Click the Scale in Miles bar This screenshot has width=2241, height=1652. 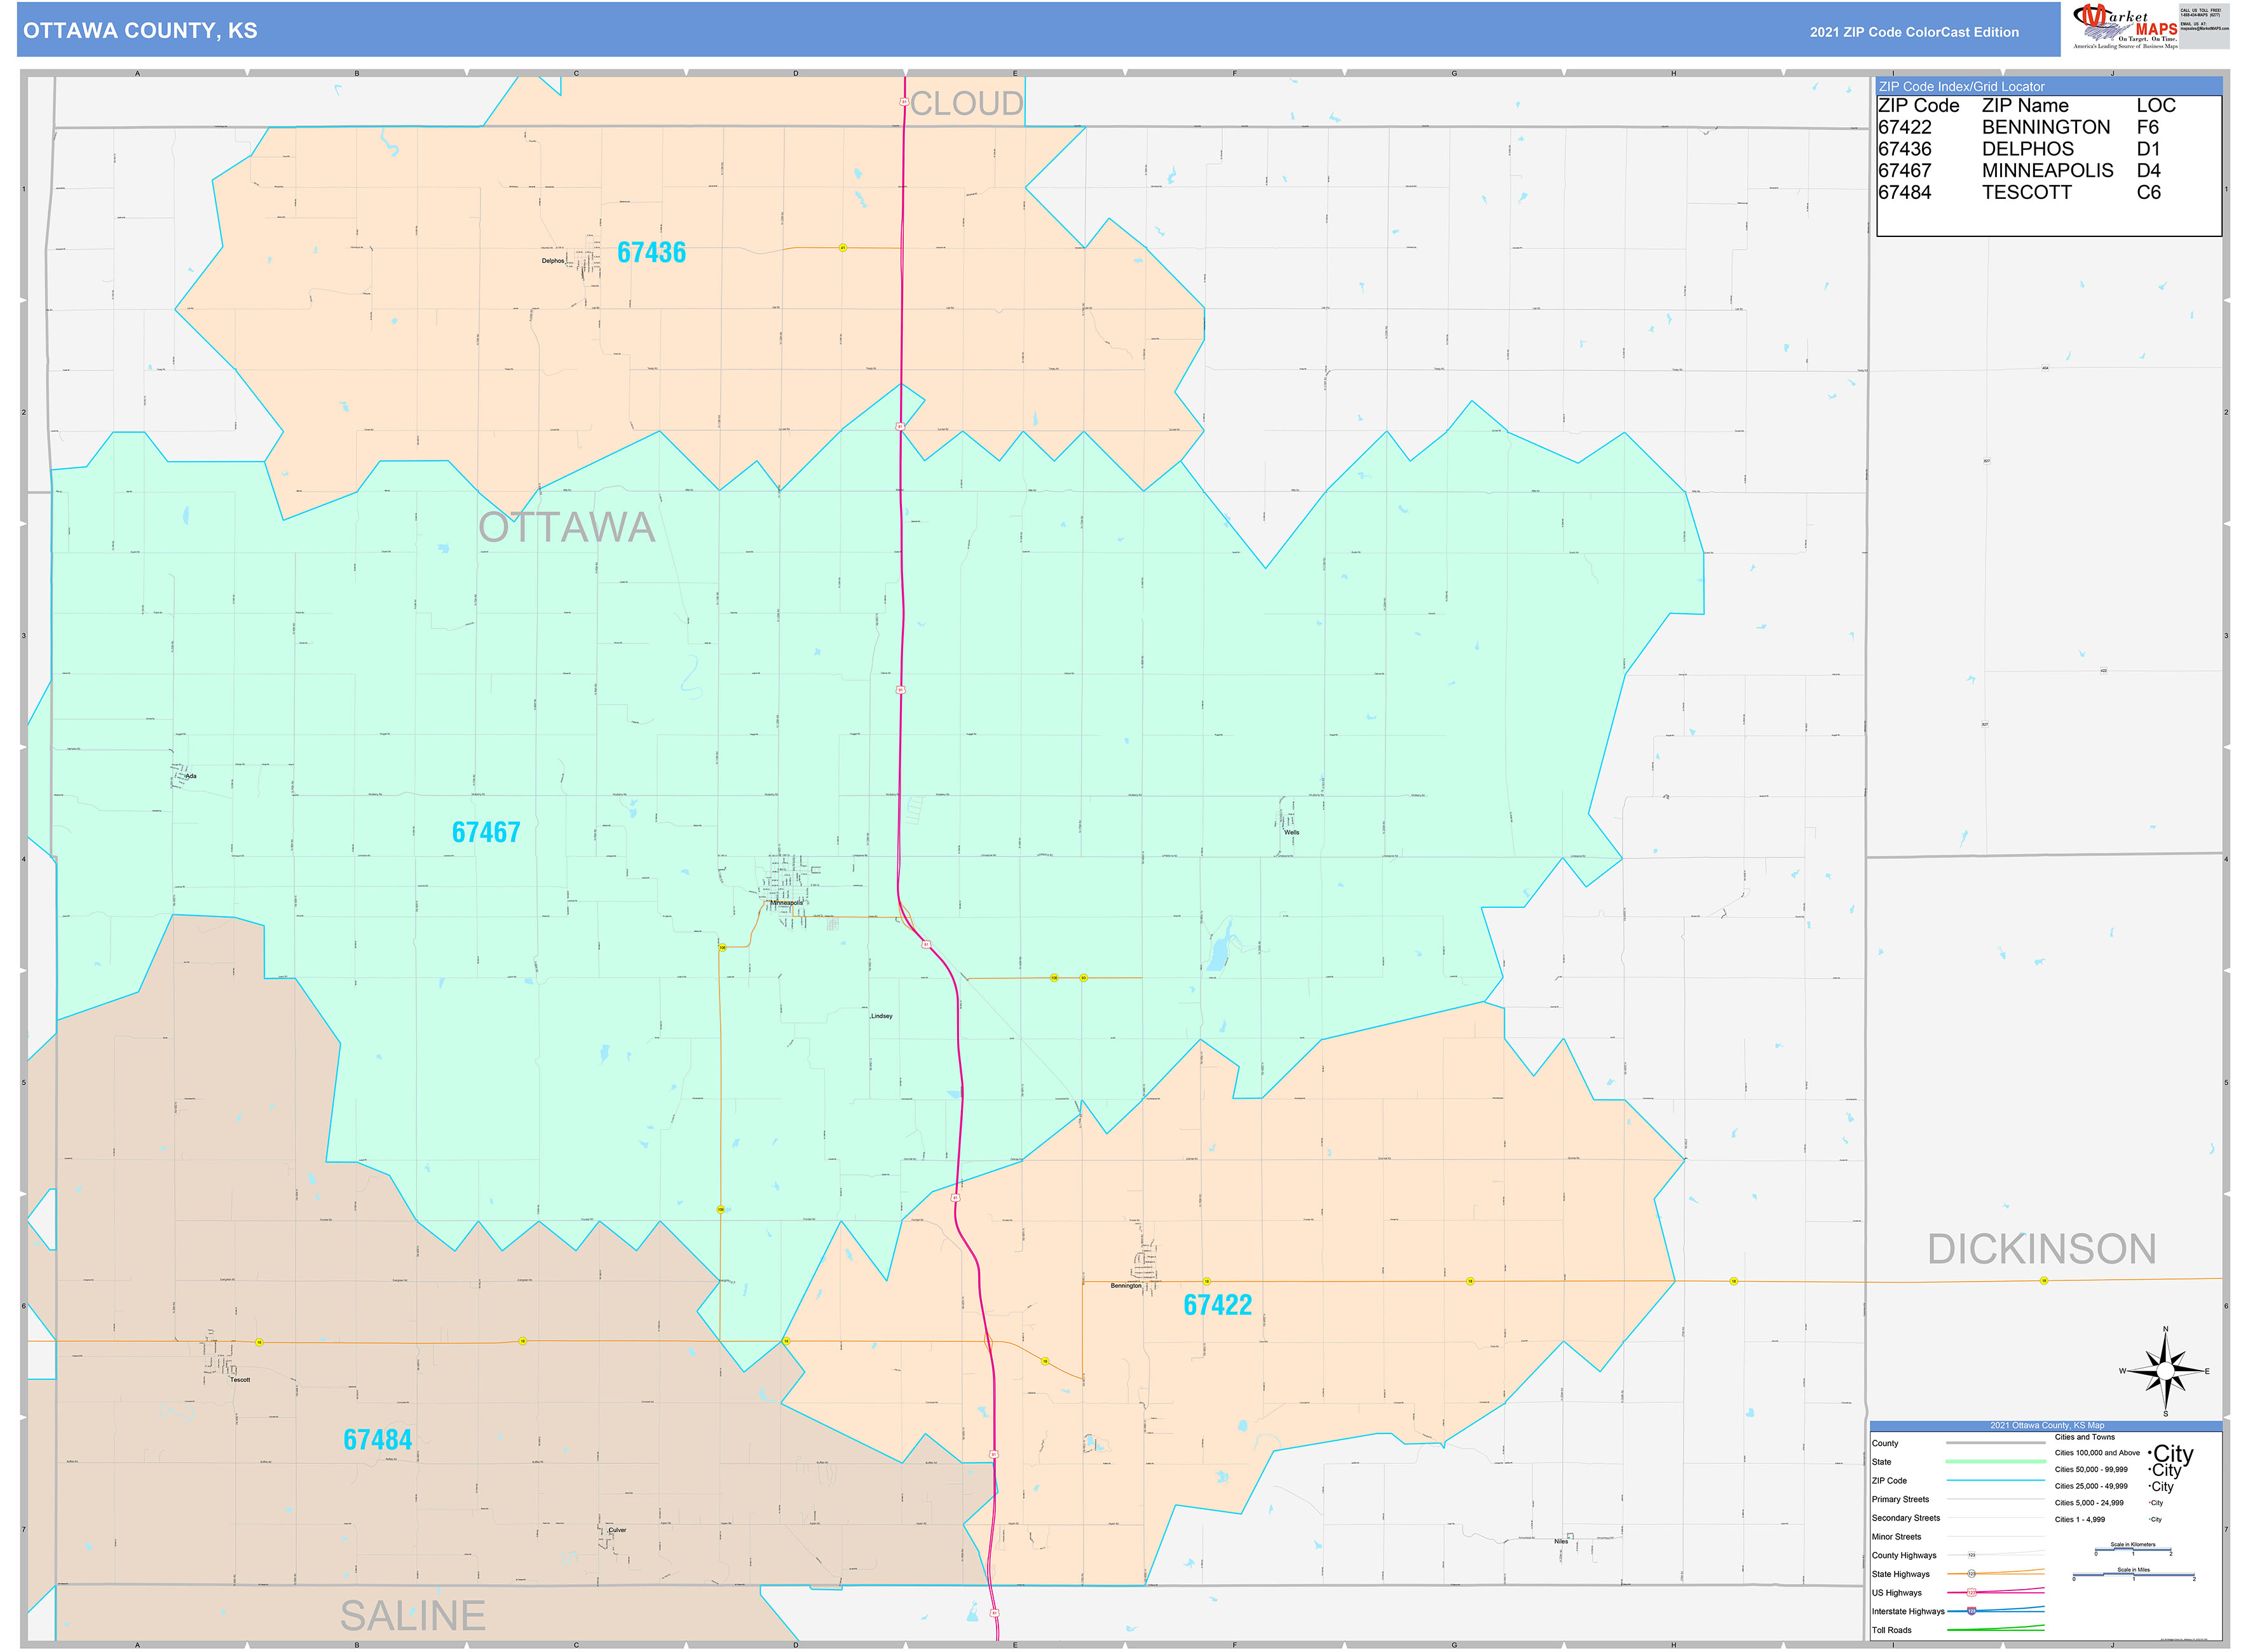(x=2134, y=1575)
